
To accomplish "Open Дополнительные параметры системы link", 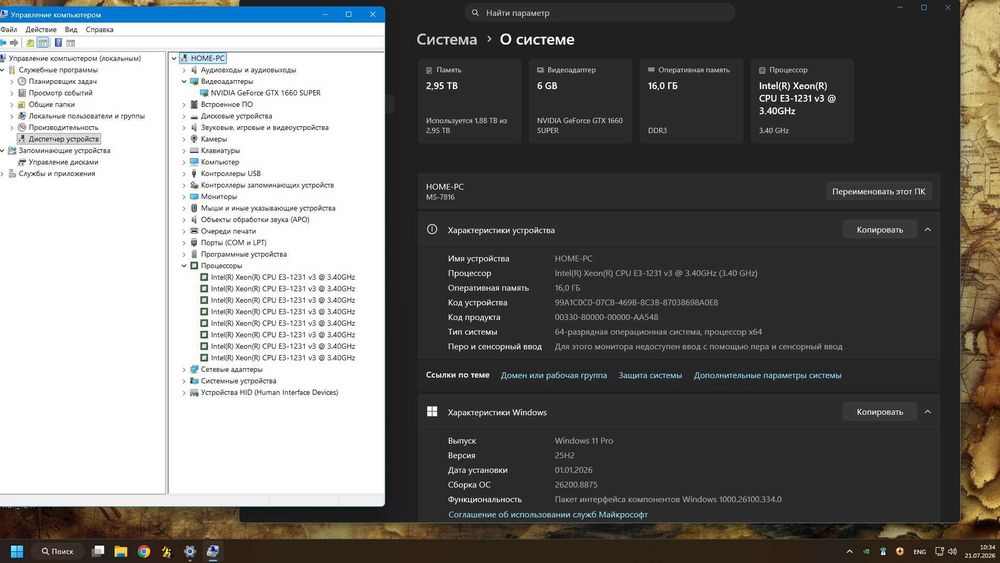I will coord(767,376).
